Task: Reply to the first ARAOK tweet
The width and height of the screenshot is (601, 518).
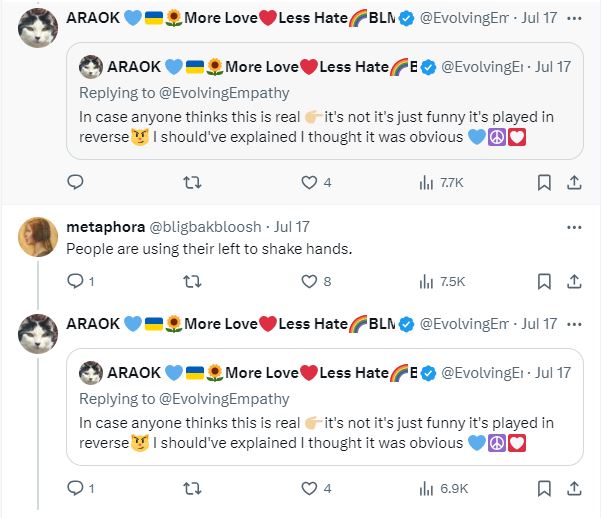Action: 75,182
